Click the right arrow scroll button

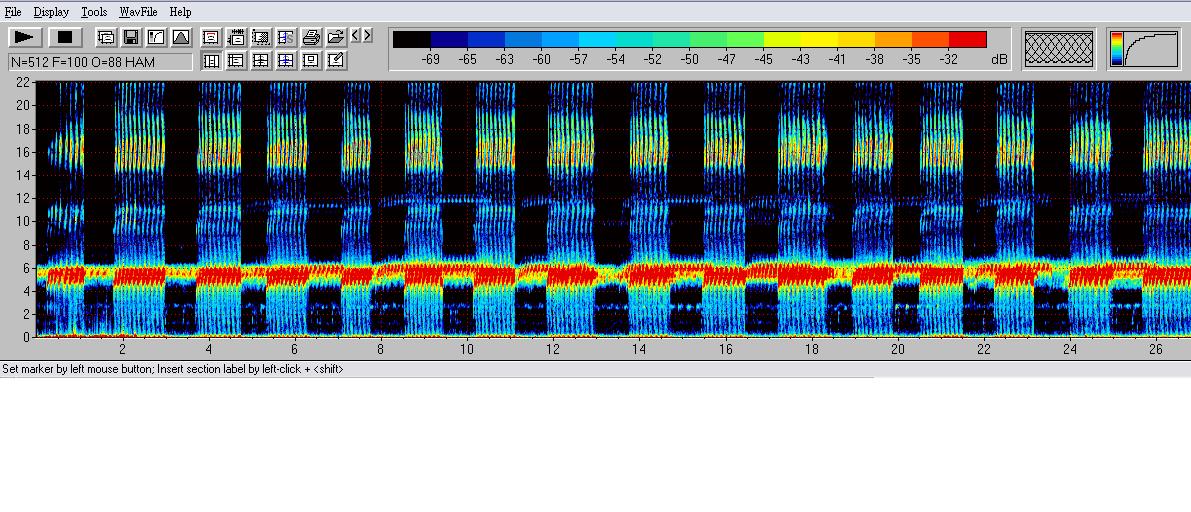[368, 36]
